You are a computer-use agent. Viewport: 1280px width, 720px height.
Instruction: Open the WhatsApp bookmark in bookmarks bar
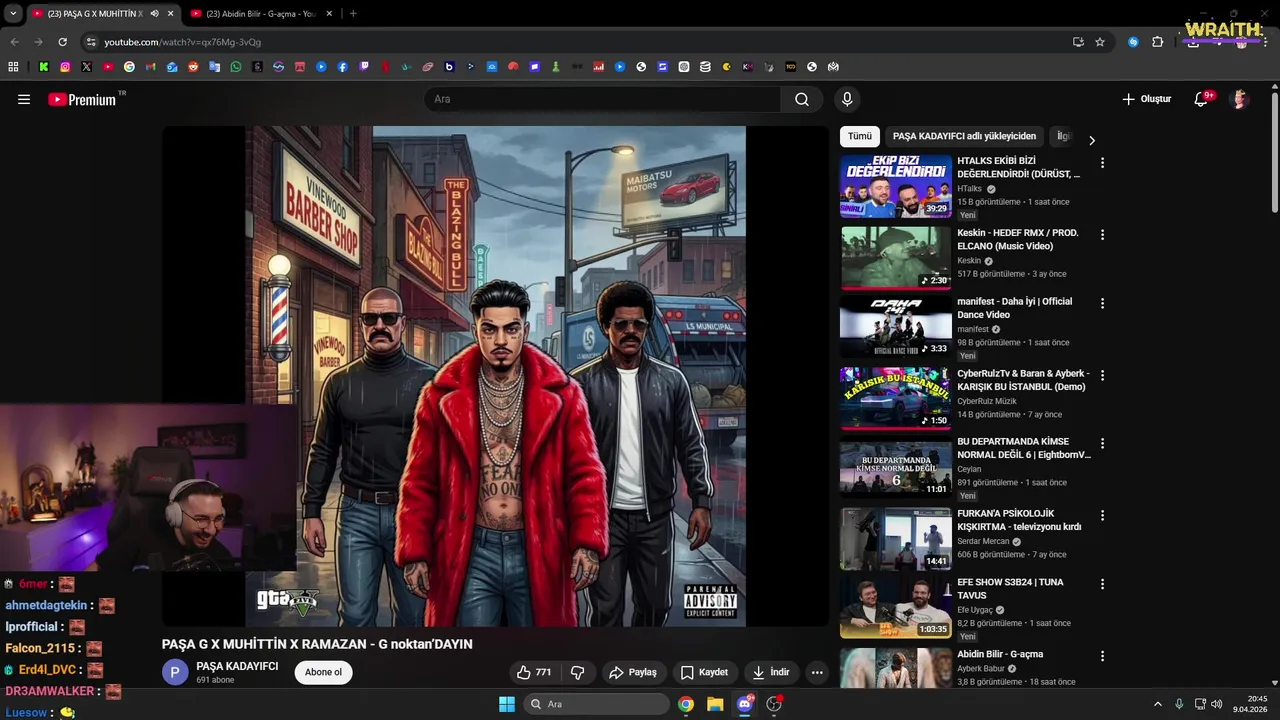236,67
